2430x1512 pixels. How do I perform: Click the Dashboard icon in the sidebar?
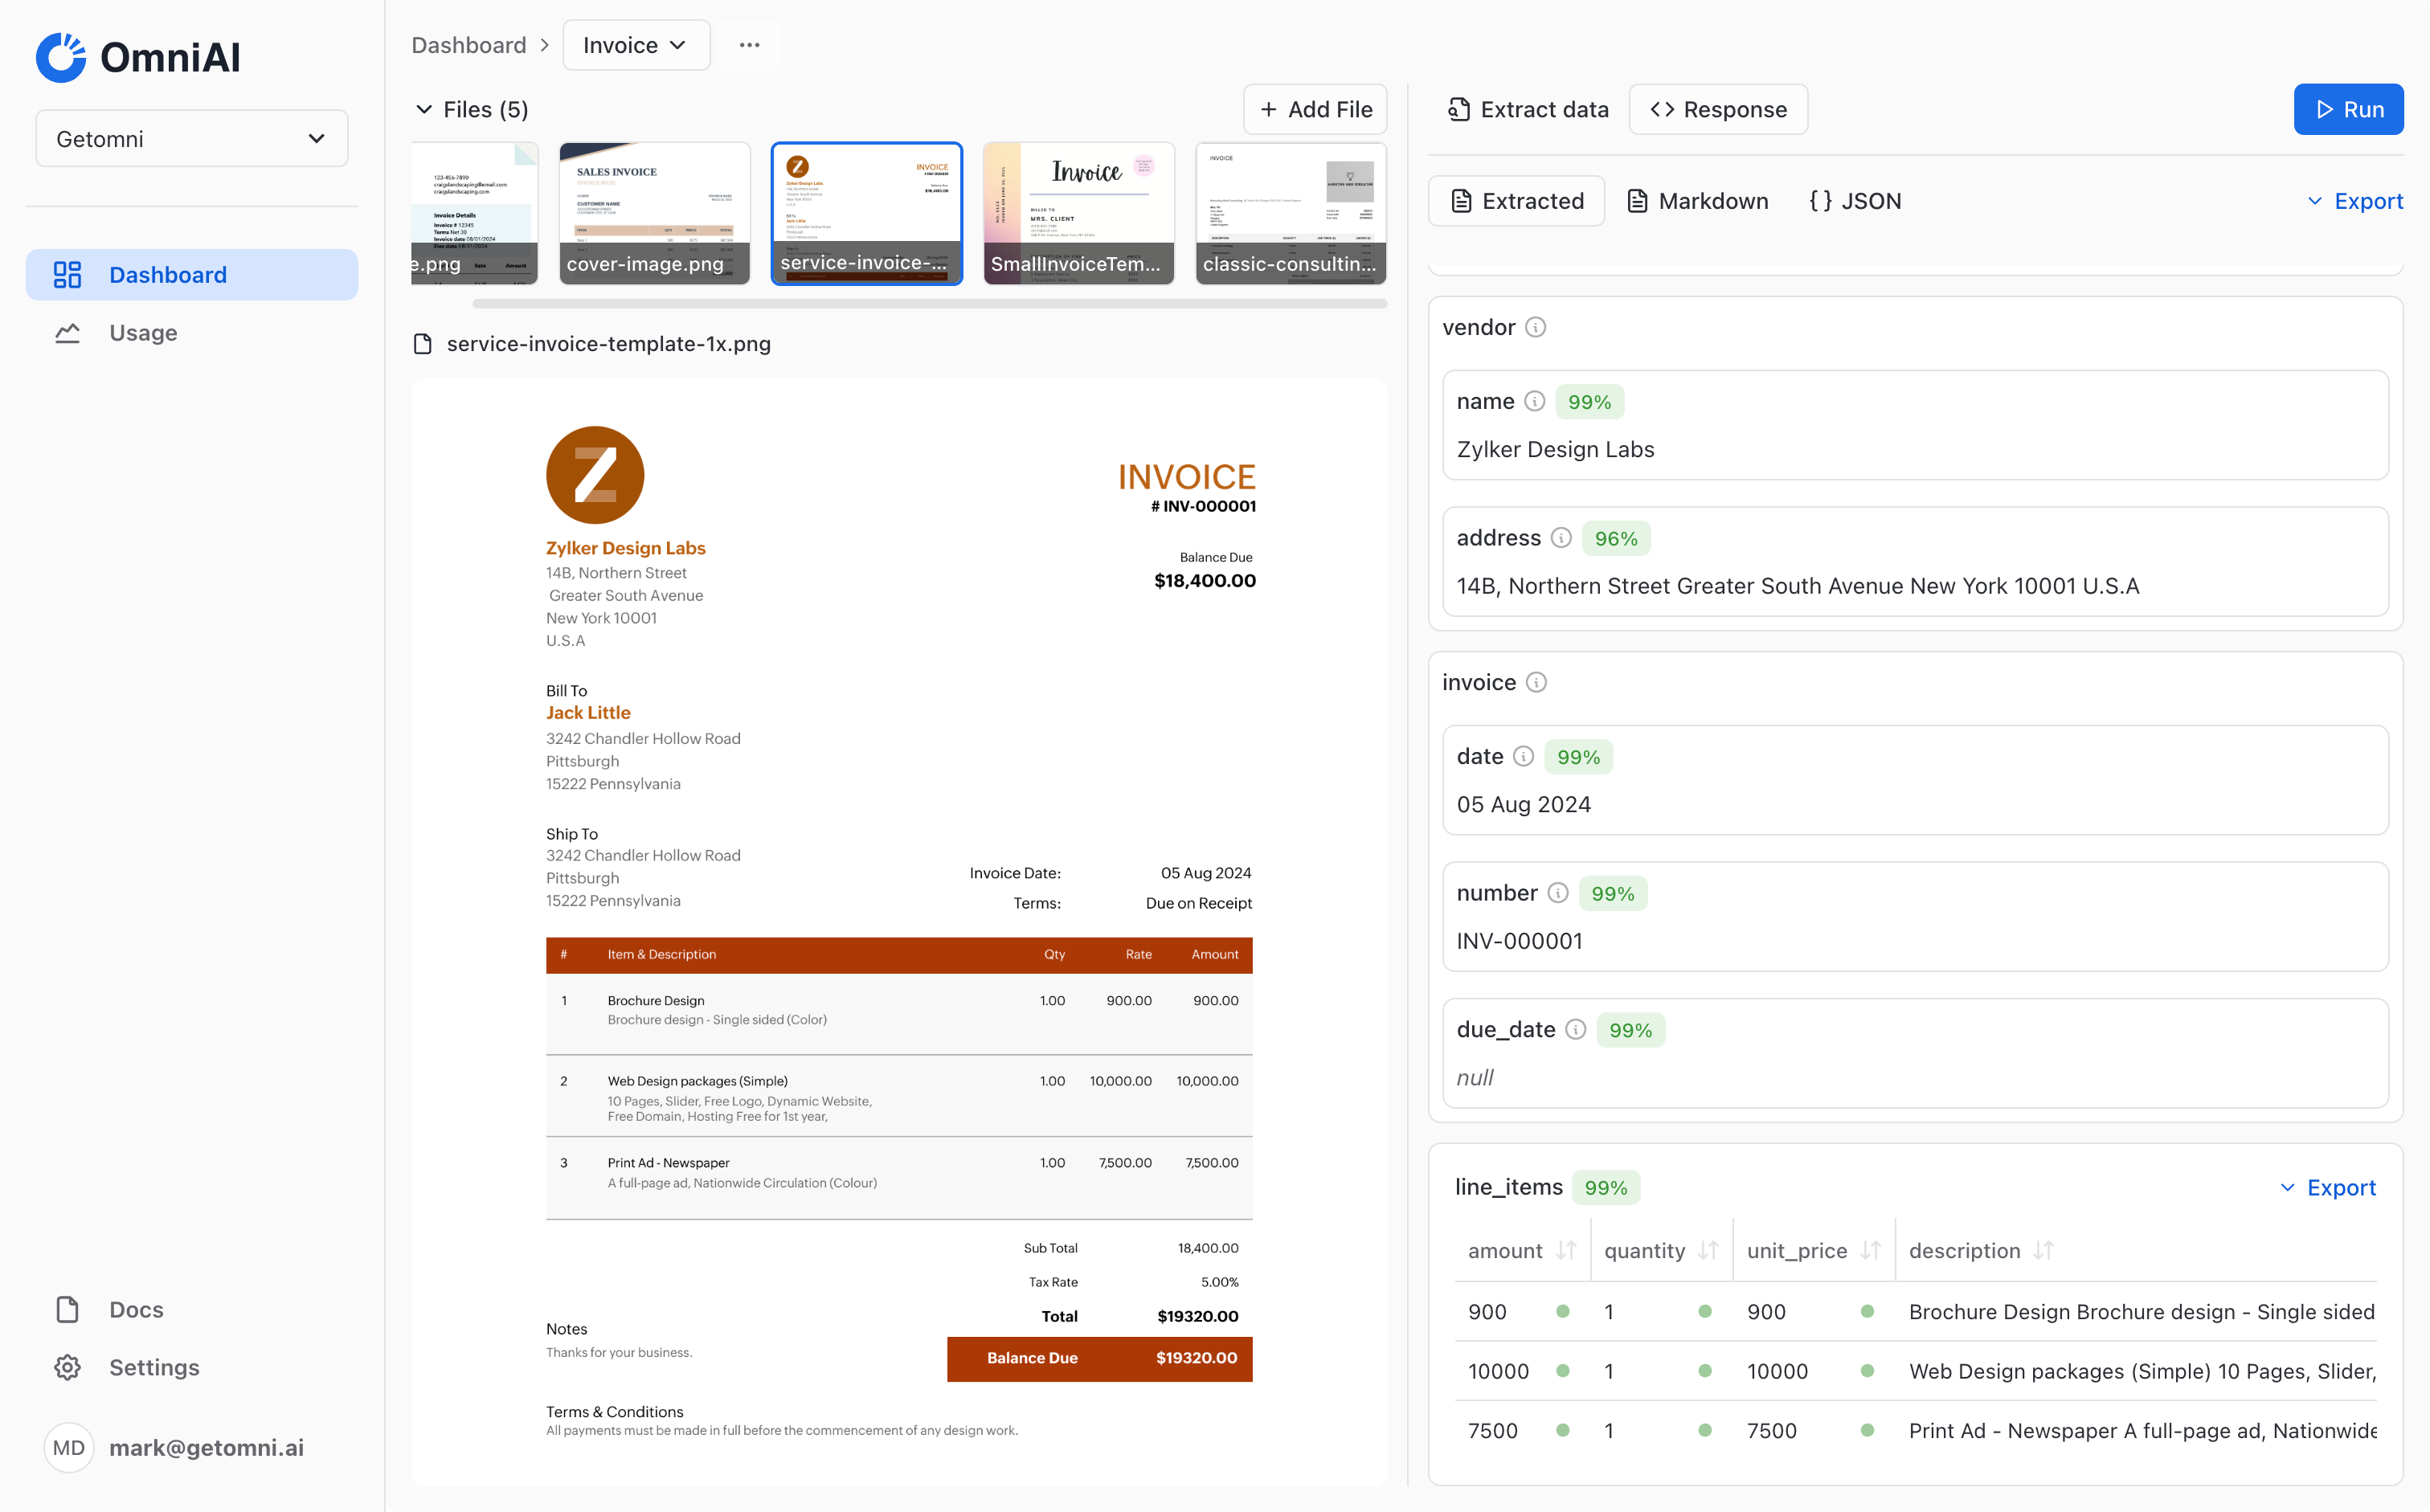click(67, 274)
